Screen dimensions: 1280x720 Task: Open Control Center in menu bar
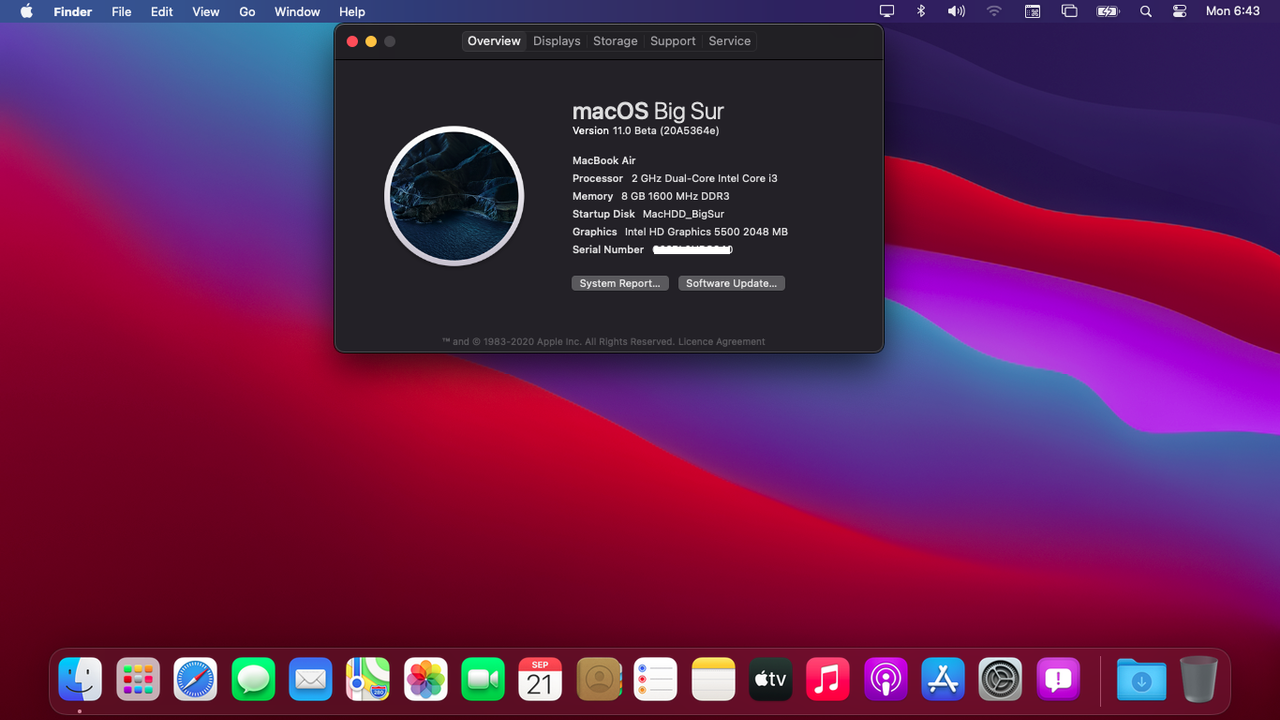pyautogui.click(x=1180, y=11)
